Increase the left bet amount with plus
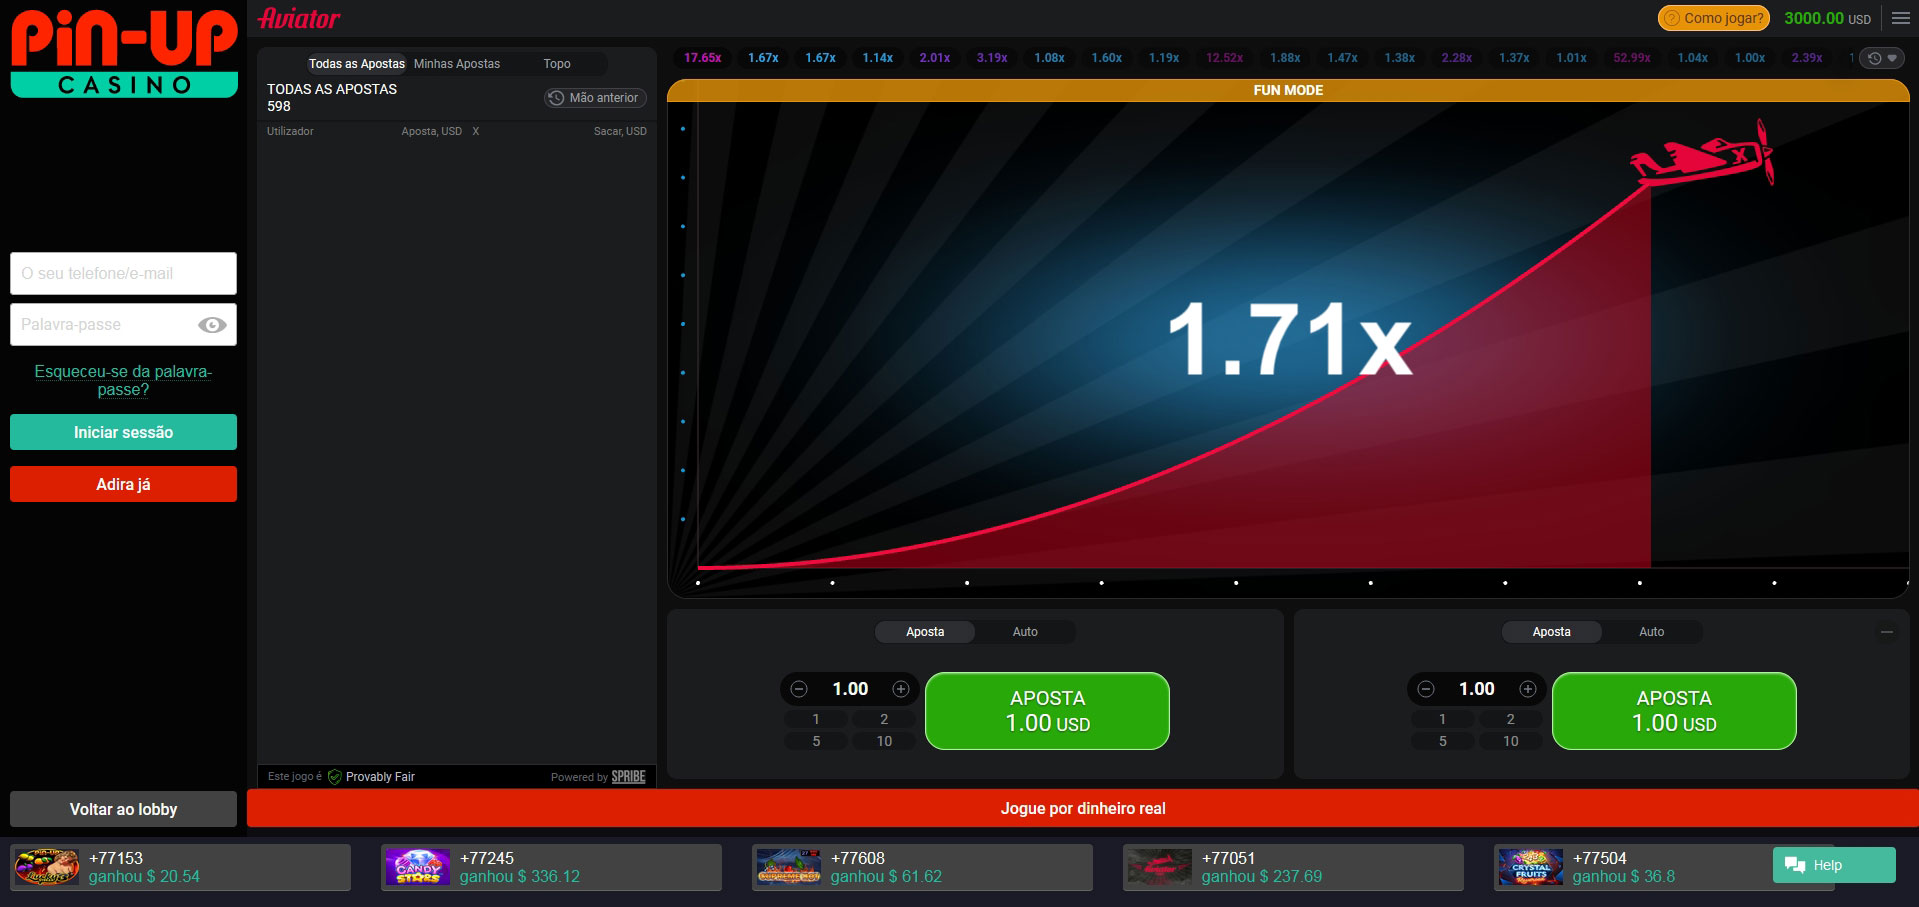This screenshot has height=907, width=1919. (x=901, y=689)
